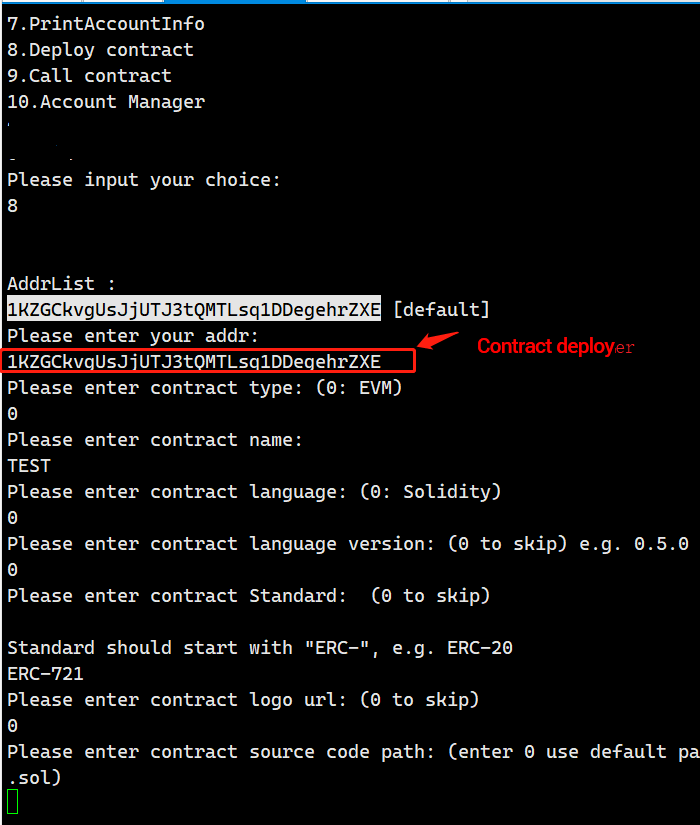Click the 'Please enter contract language version' prompt
The height and width of the screenshot is (825, 700).
[x=348, y=544]
